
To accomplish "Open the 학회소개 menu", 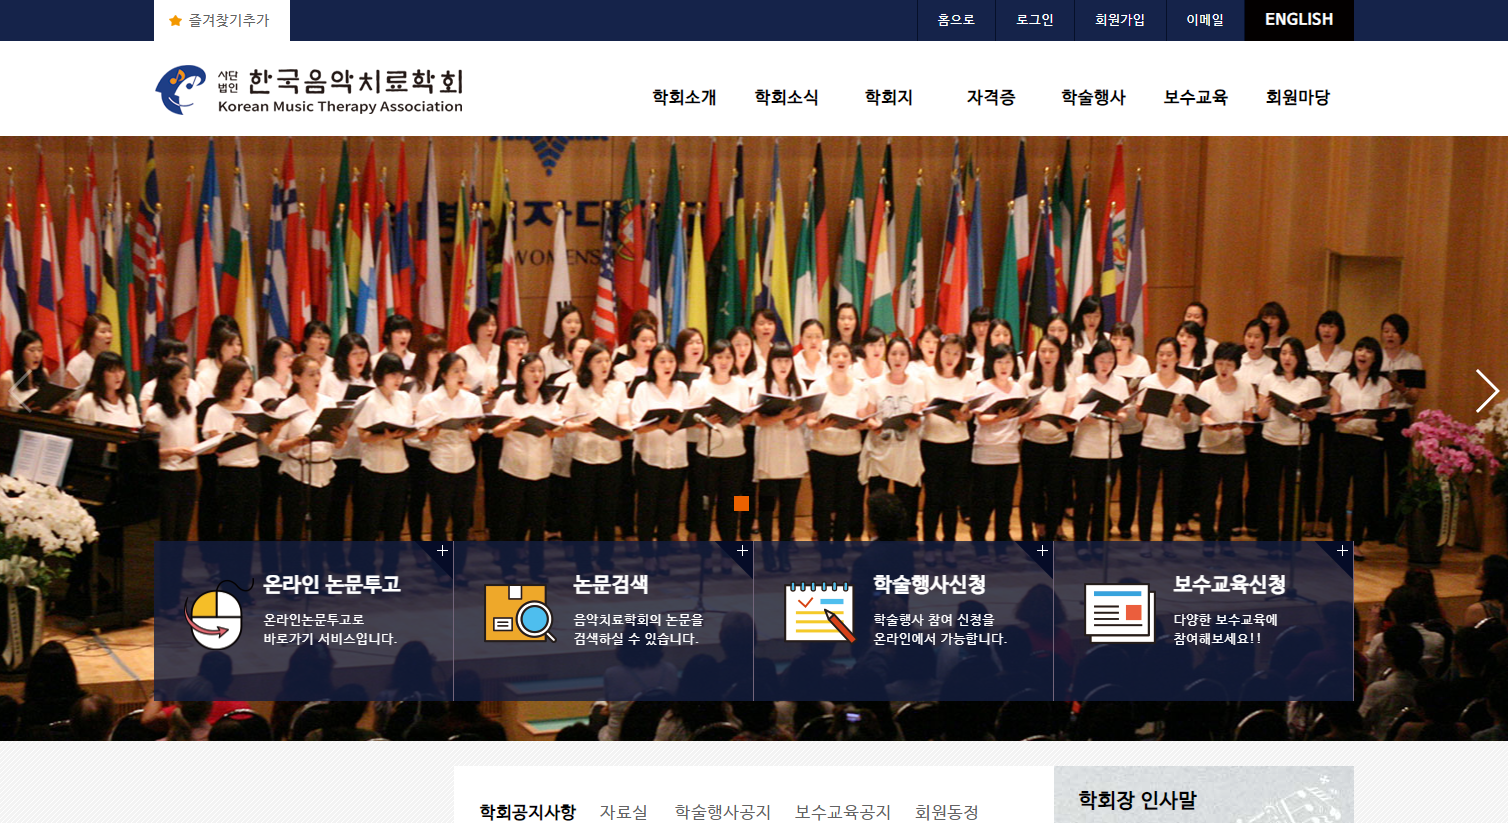I will point(684,97).
